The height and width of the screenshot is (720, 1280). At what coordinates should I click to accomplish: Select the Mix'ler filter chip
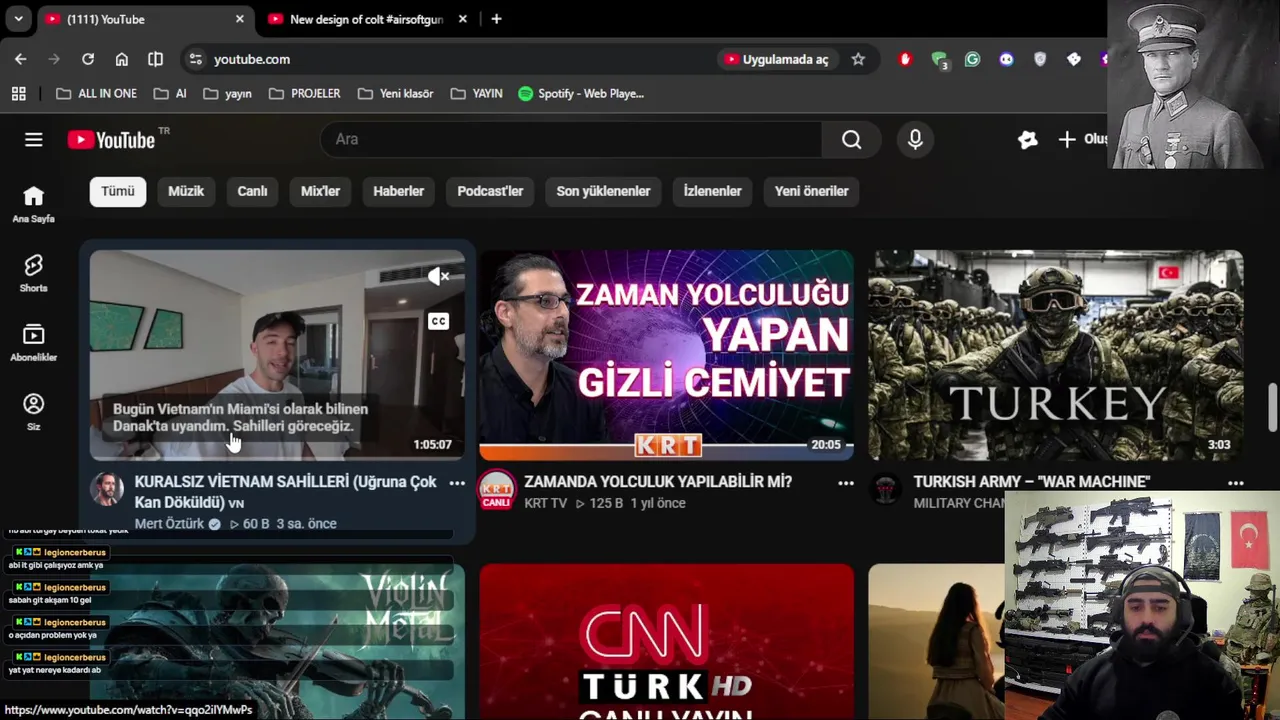coord(320,191)
